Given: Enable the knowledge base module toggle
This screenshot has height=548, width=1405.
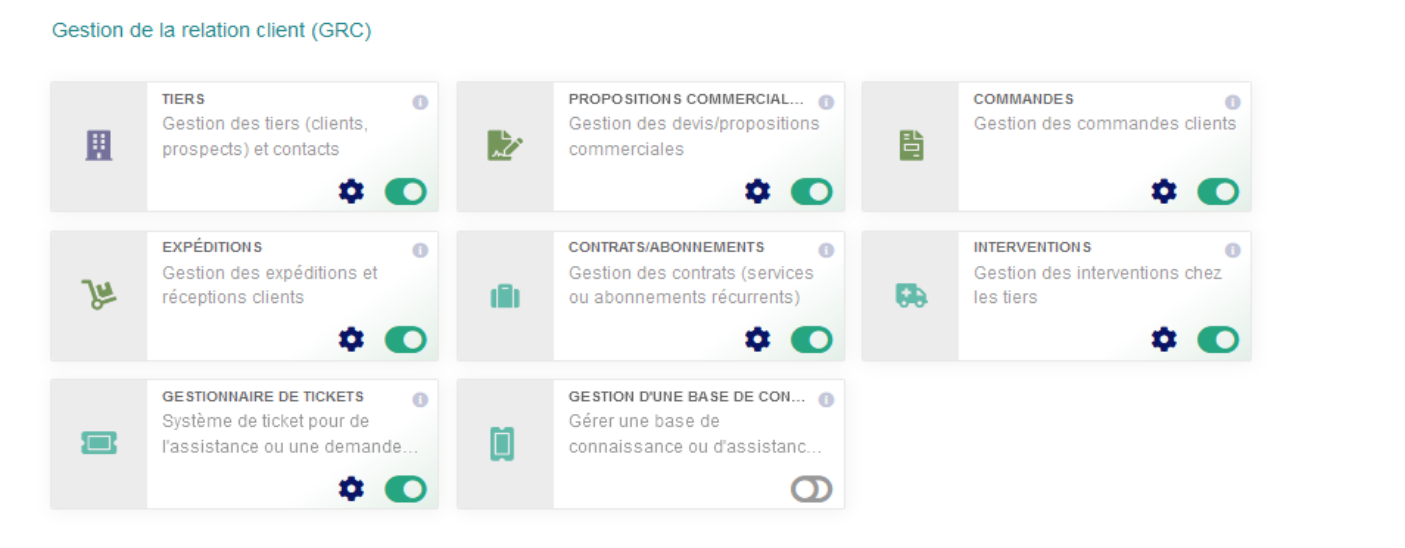Looking at the screenshot, I should (812, 489).
